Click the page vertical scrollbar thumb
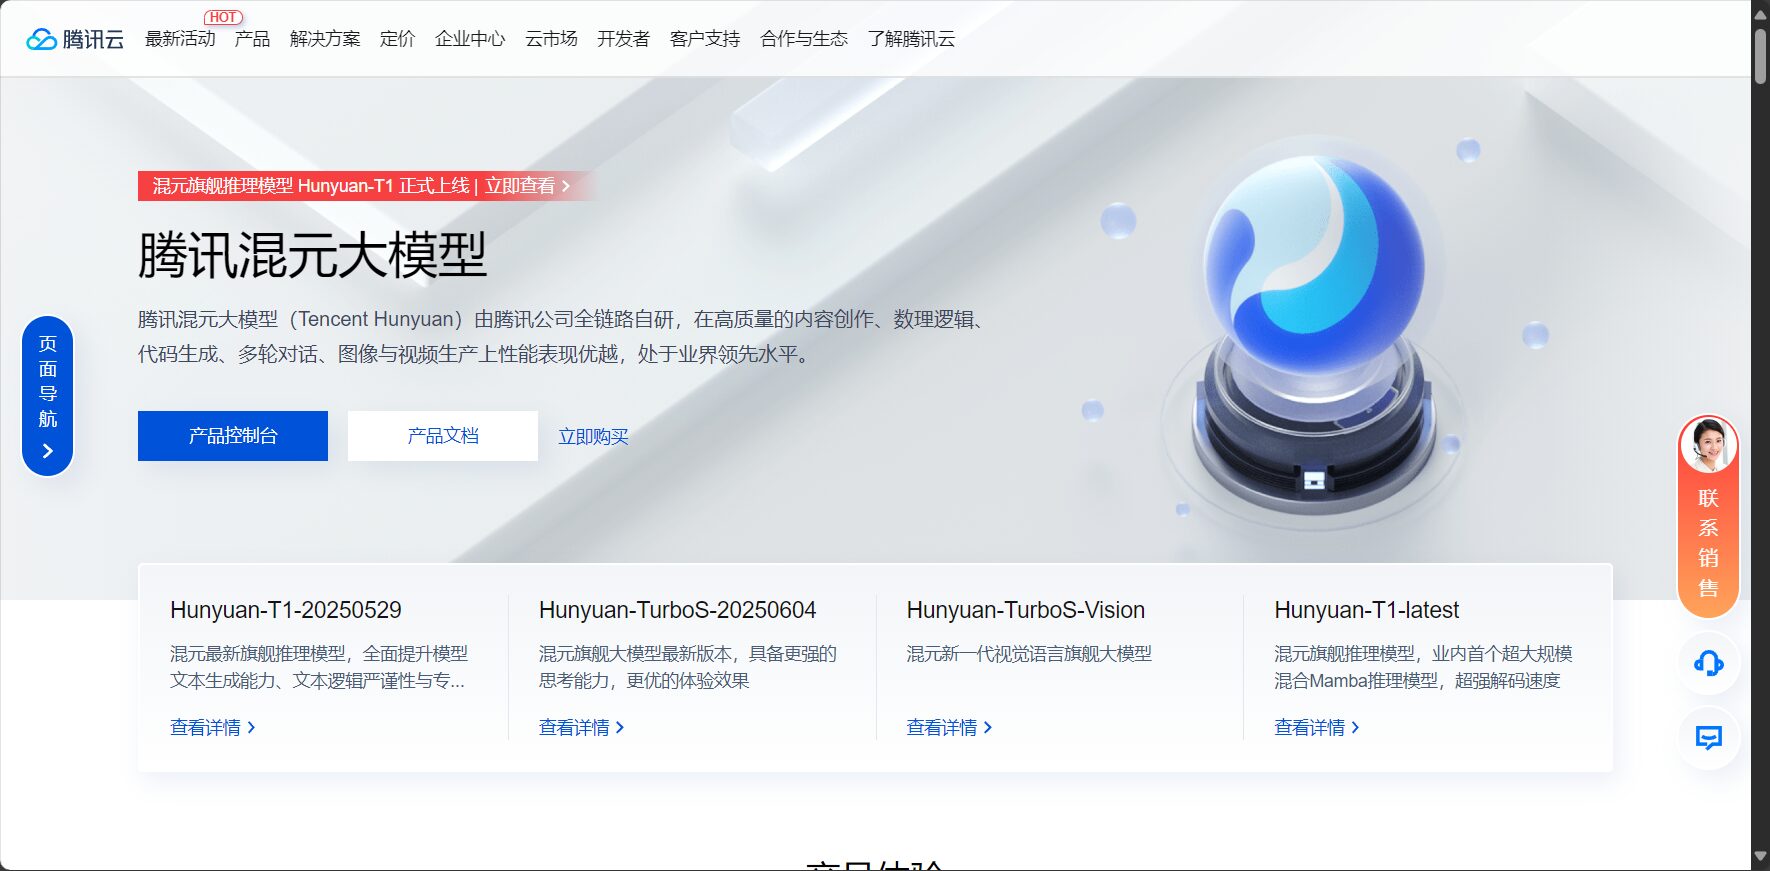The width and height of the screenshot is (1770, 871). (1760, 57)
